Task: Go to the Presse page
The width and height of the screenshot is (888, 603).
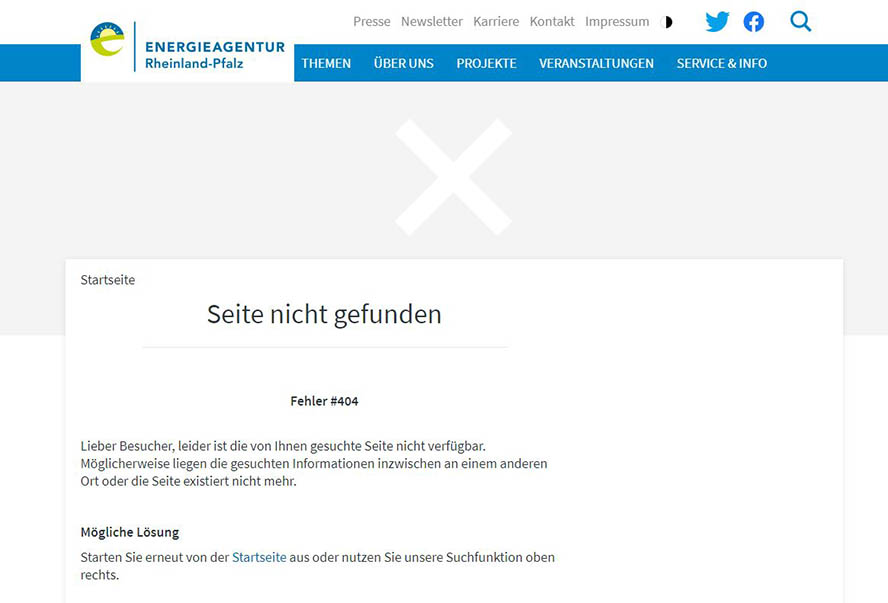Action: (371, 21)
